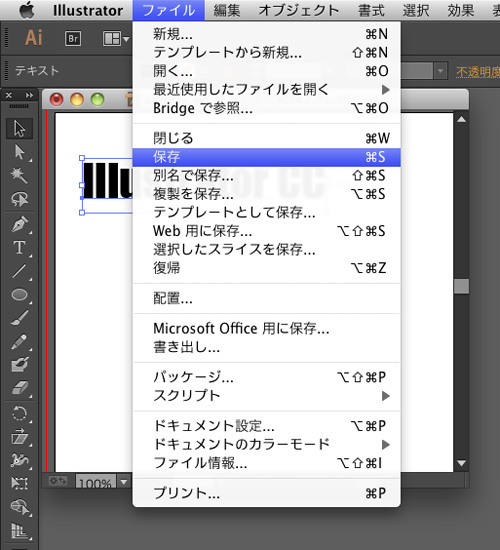This screenshot has width=500, height=550.
Task: Select the Paintbrush tool
Action: tap(20, 318)
